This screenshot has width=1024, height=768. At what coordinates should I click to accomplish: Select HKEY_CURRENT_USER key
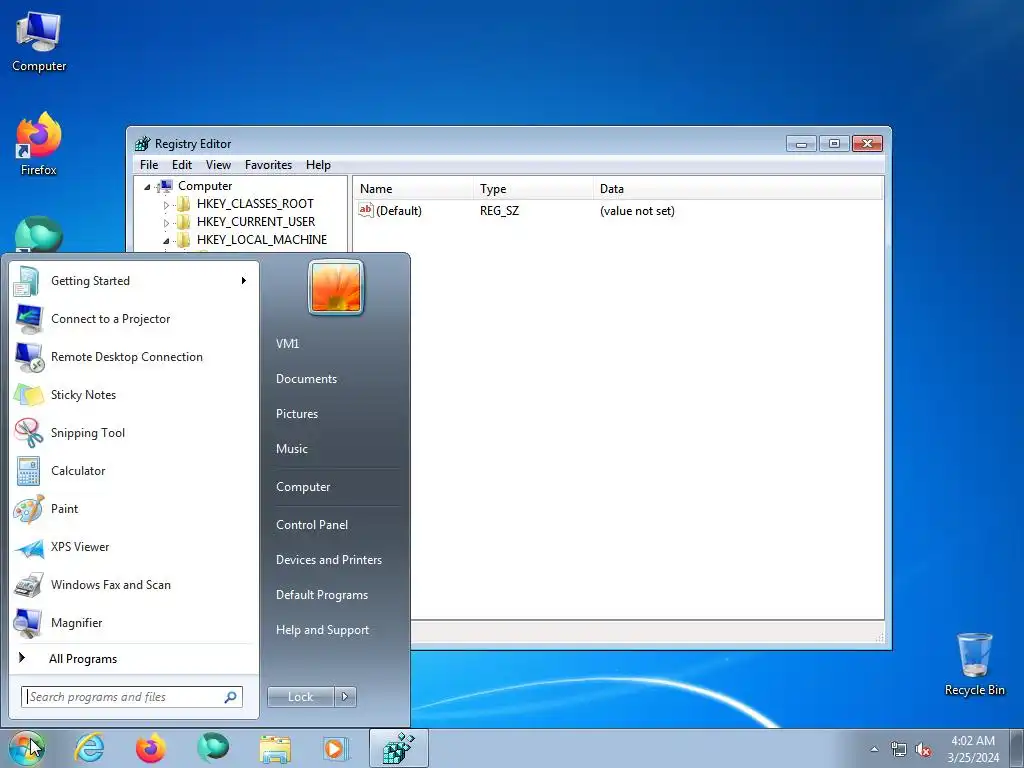coord(256,222)
